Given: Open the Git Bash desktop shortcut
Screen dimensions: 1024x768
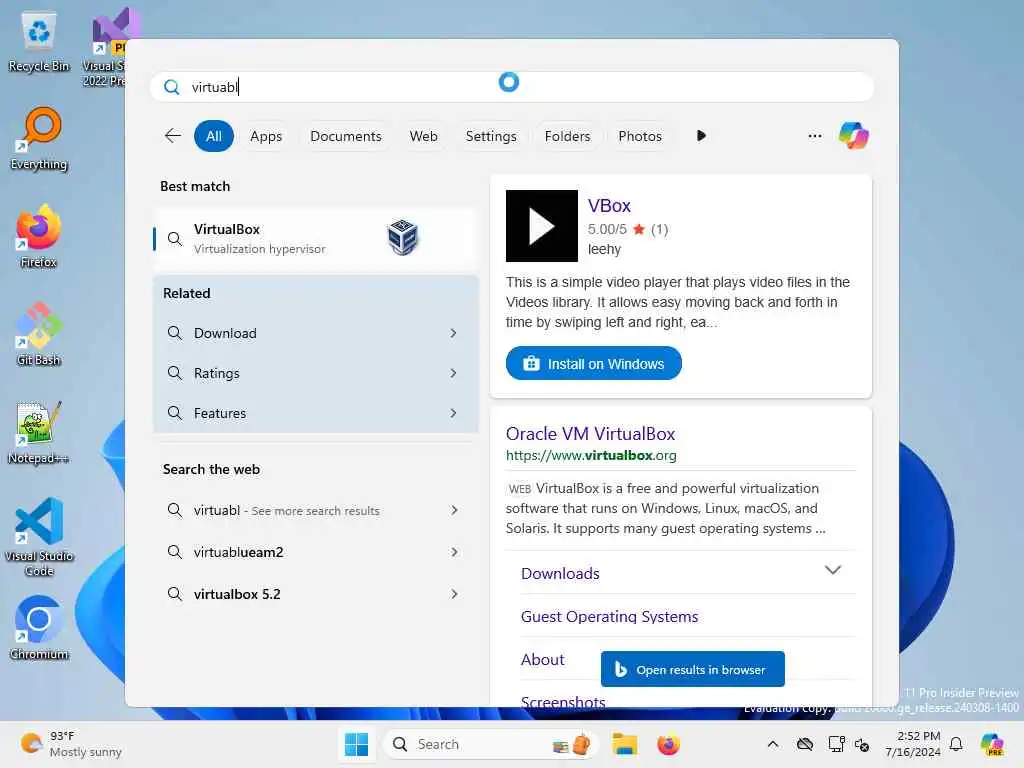Looking at the screenshot, I should 39,334.
